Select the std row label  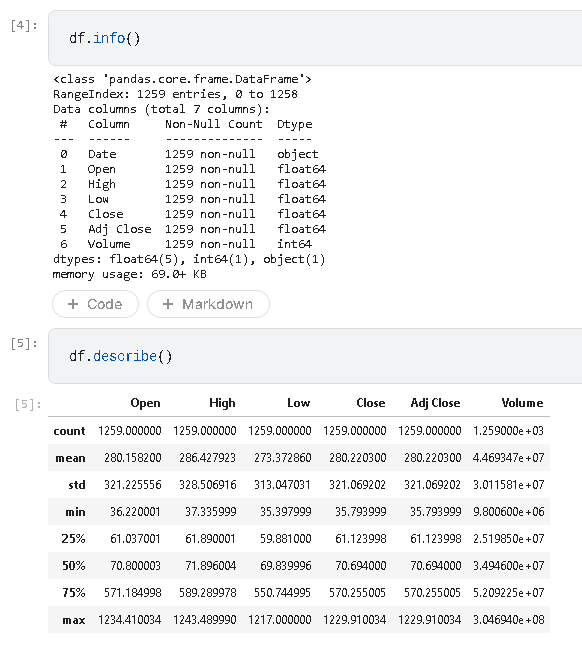[x=77, y=485]
